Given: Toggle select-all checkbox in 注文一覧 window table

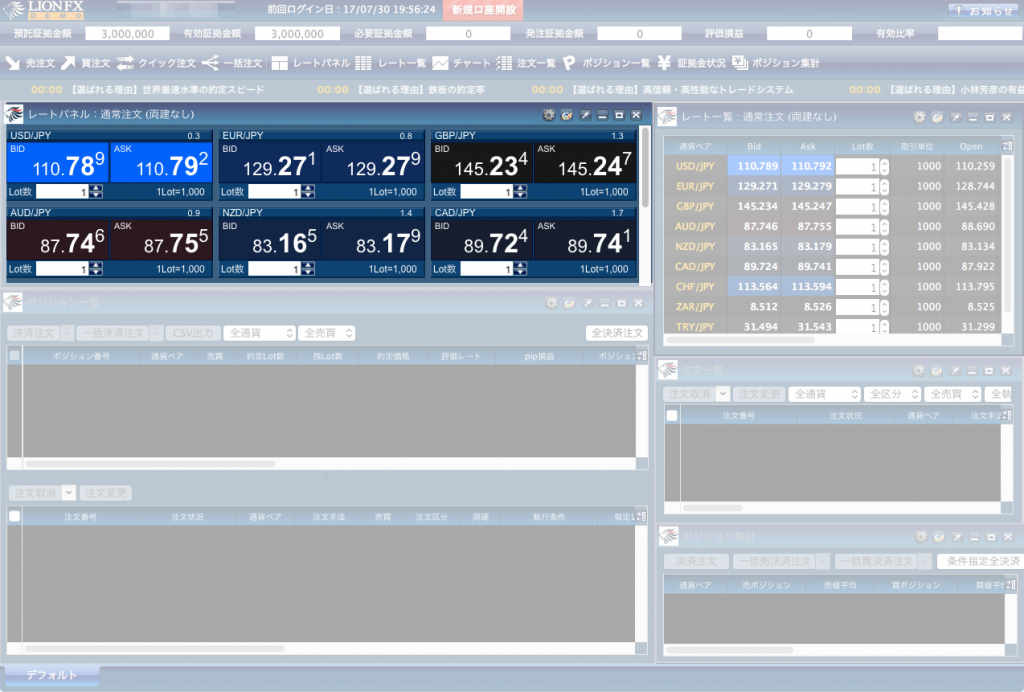Looking at the screenshot, I should click(671, 415).
